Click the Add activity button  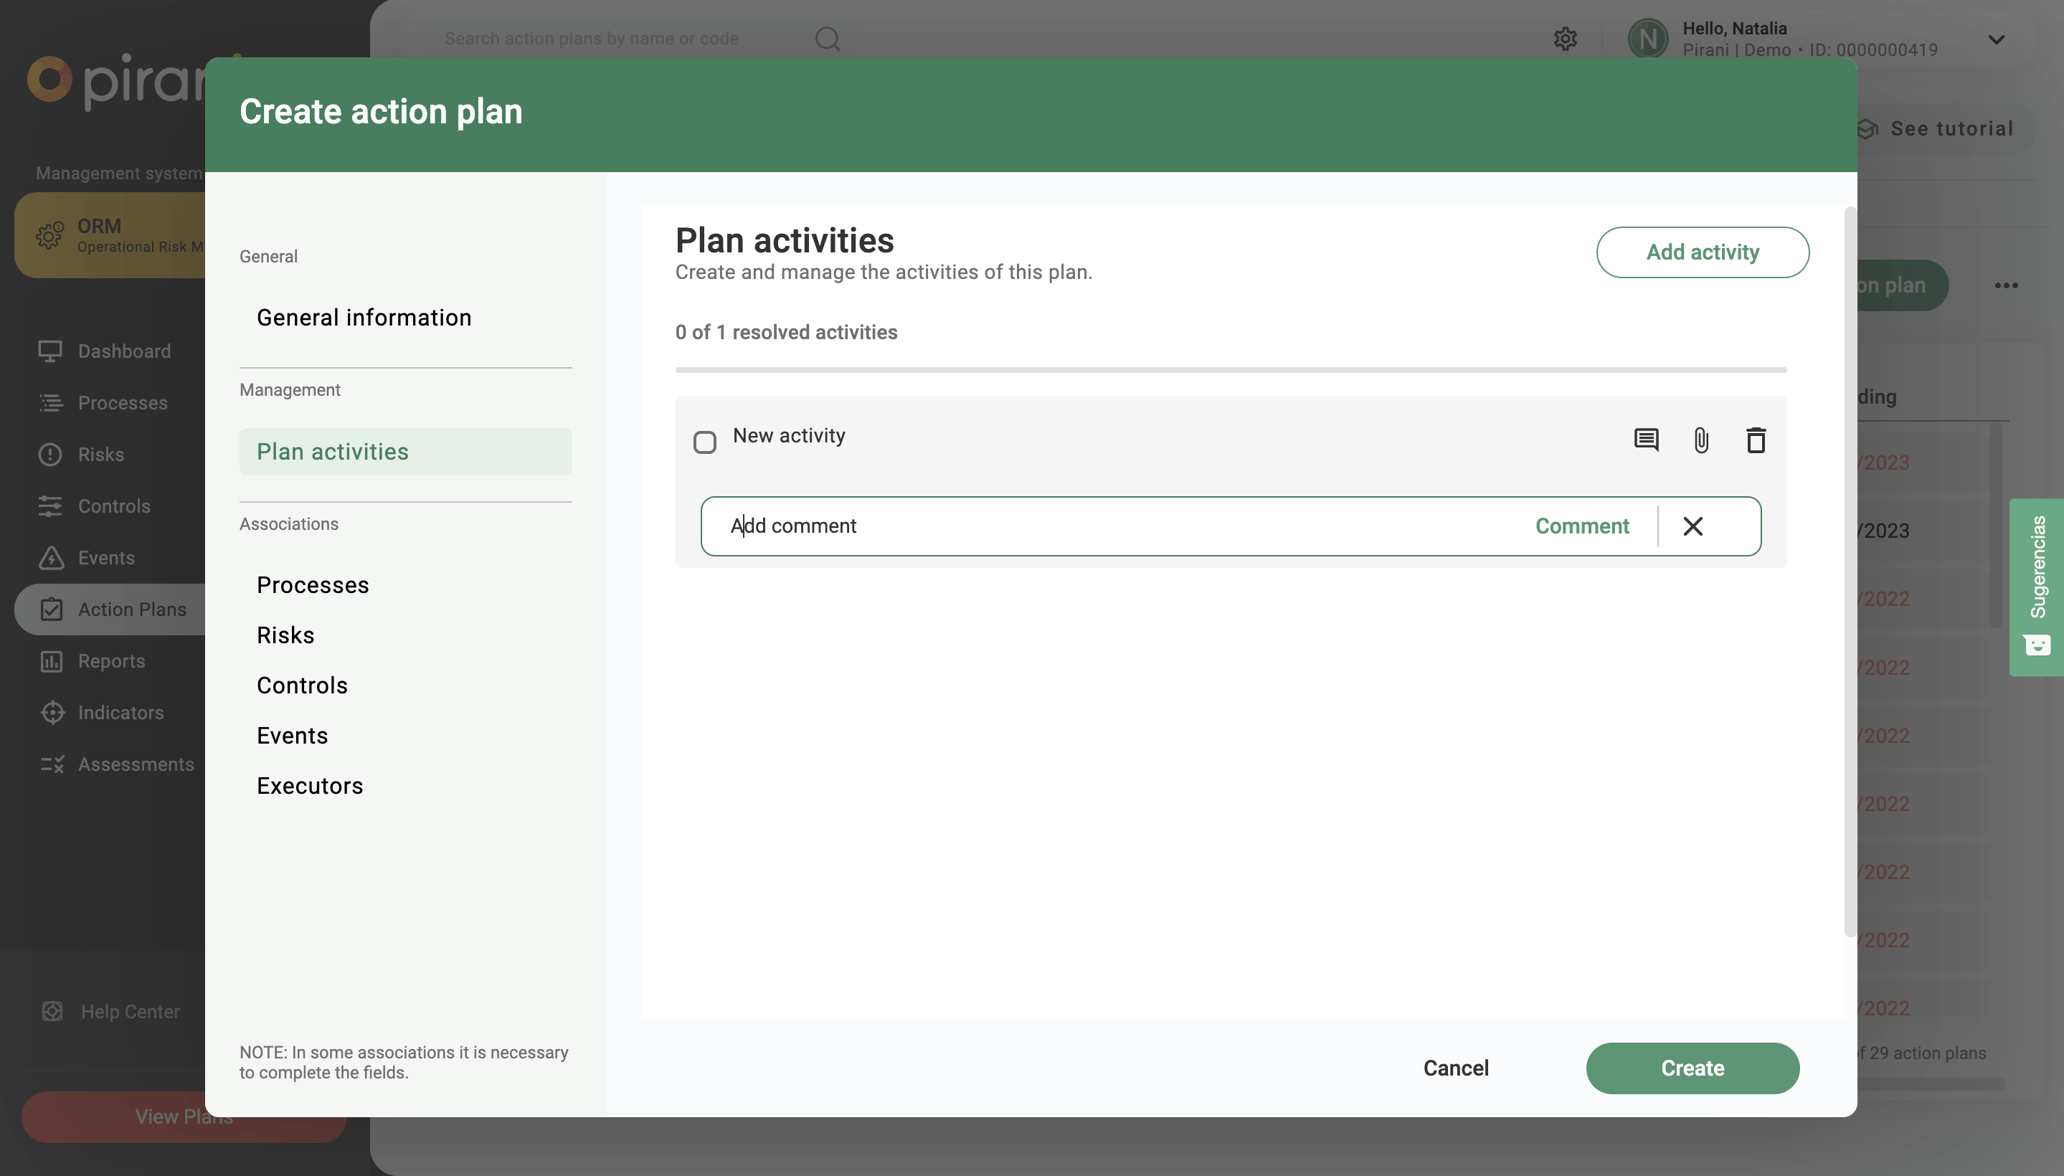[x=1702, y=252]
